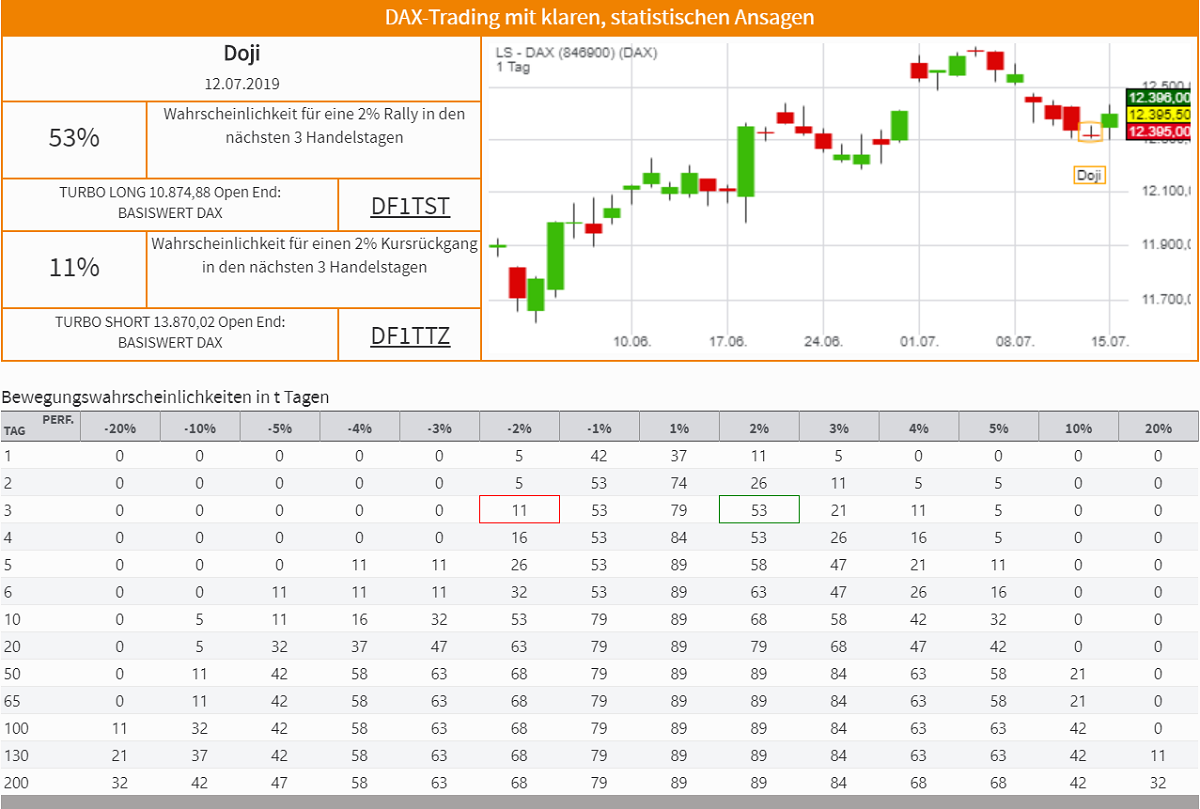Select the highlighted Doji candle marker
Screen dimensions: 1200x809
coord(1091,132)
